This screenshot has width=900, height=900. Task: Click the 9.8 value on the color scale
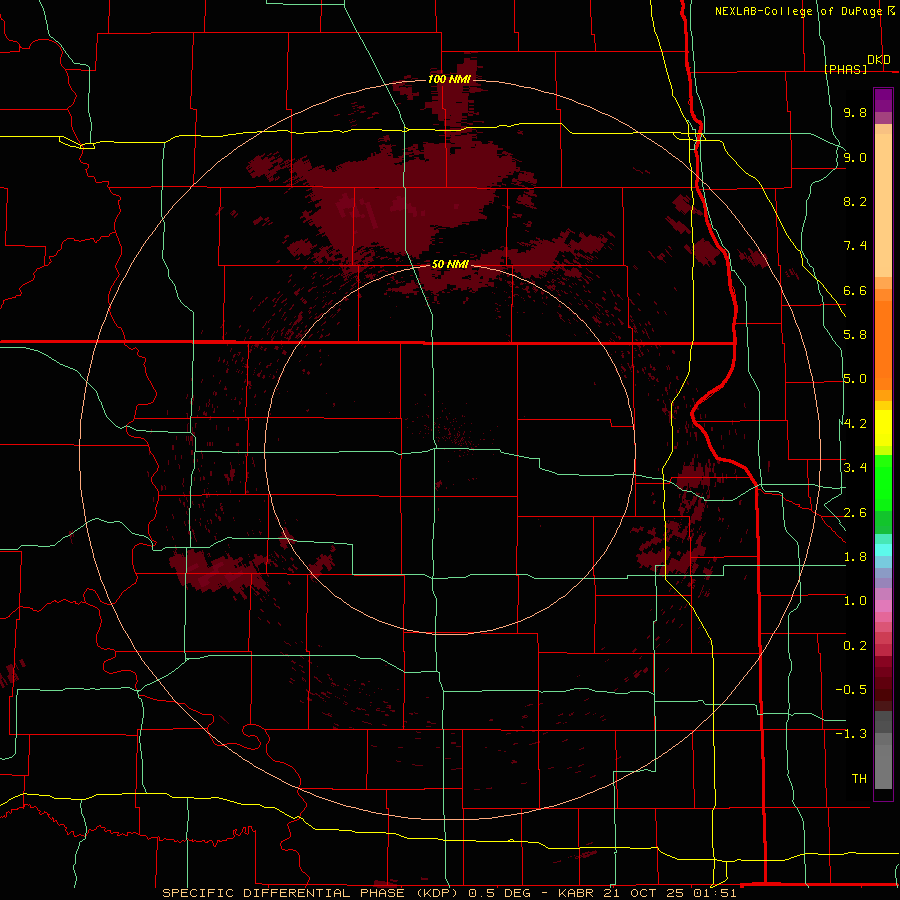tap(855, 112)
